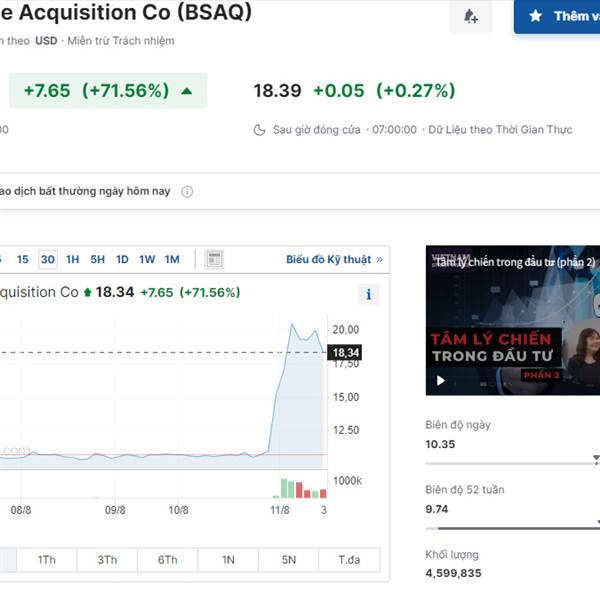Switch chart interval to 1H
The width and height of the screenshot is (600, 600).
coord(72,259)
